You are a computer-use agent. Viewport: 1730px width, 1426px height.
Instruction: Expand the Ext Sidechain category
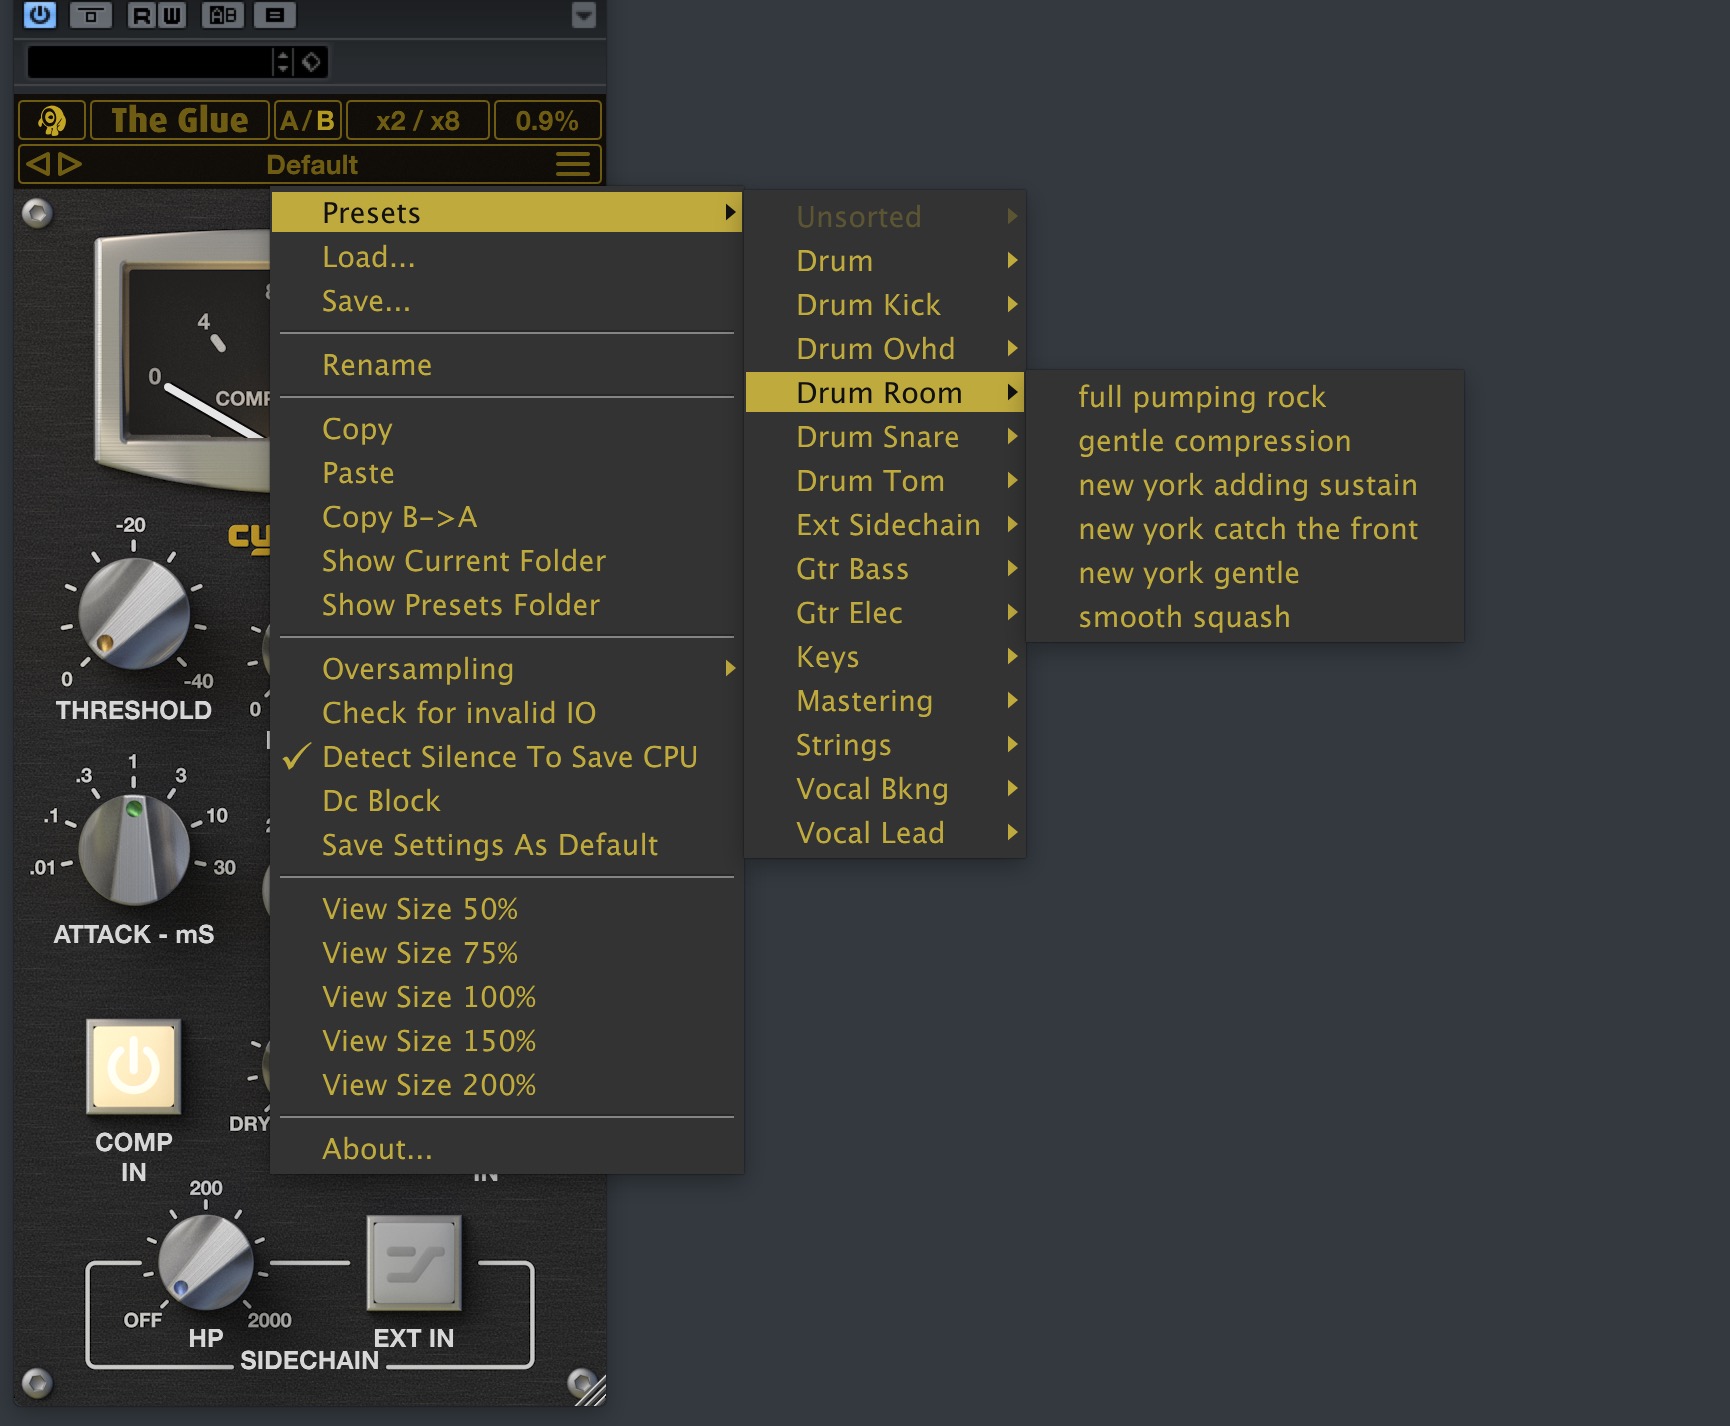click(x=885, y=525)
